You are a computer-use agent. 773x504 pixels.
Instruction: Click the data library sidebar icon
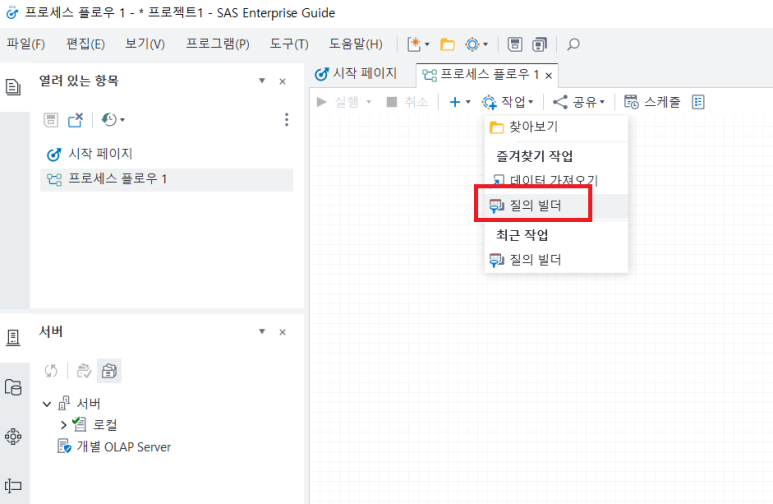tap(13, 387)
